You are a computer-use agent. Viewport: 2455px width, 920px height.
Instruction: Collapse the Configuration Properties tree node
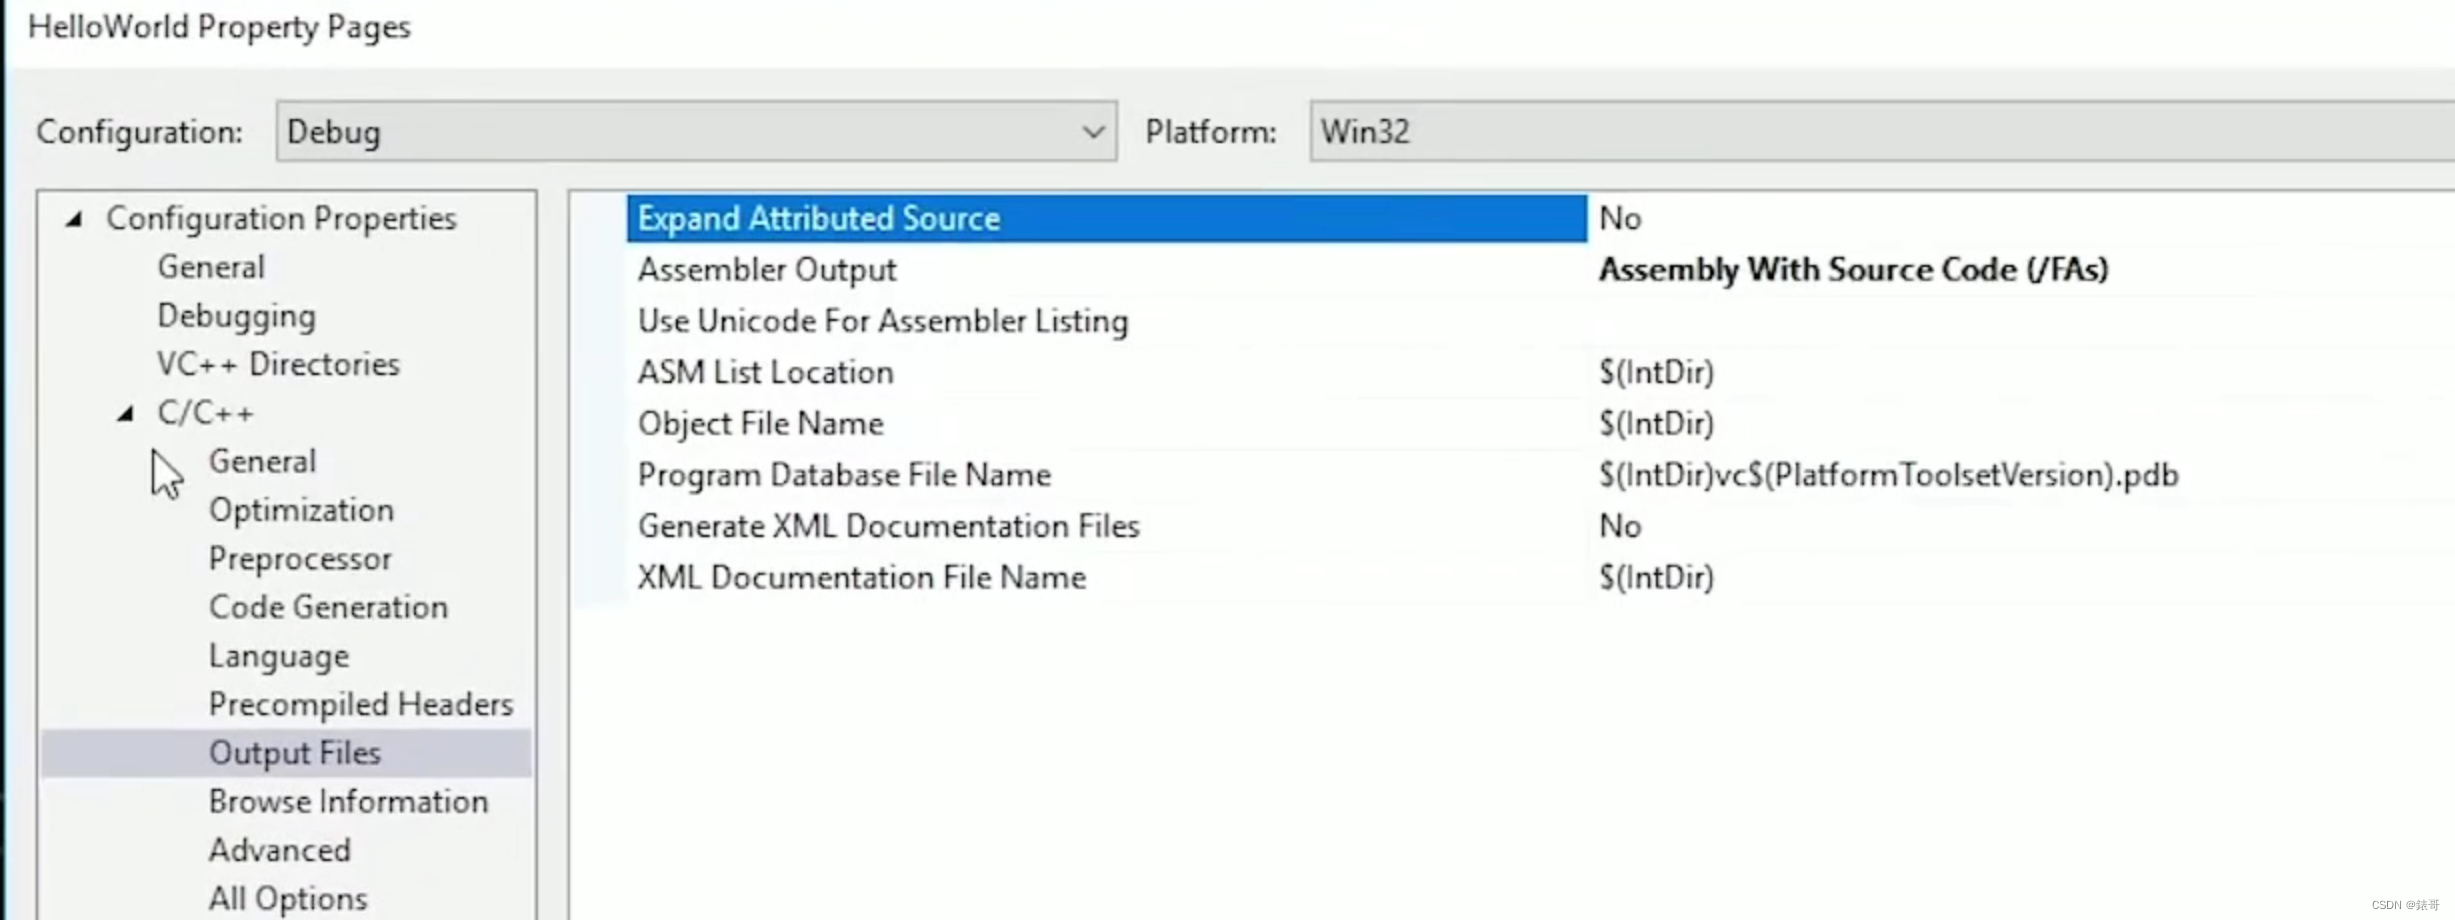click(x=74, y=219)
